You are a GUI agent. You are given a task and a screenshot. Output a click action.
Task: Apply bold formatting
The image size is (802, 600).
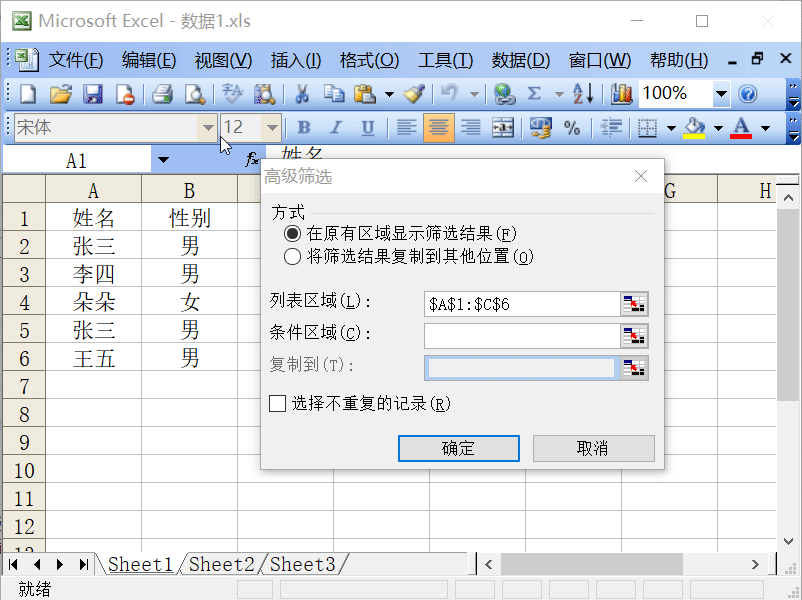click(303, 128)
